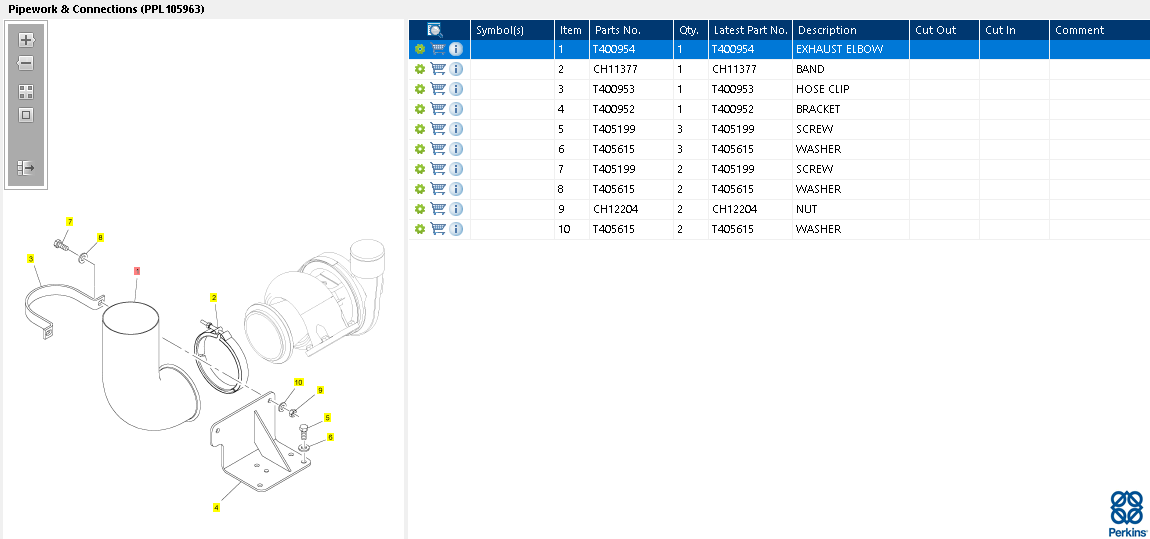Click the magnifier search icon in table header

tap(435, 30)
